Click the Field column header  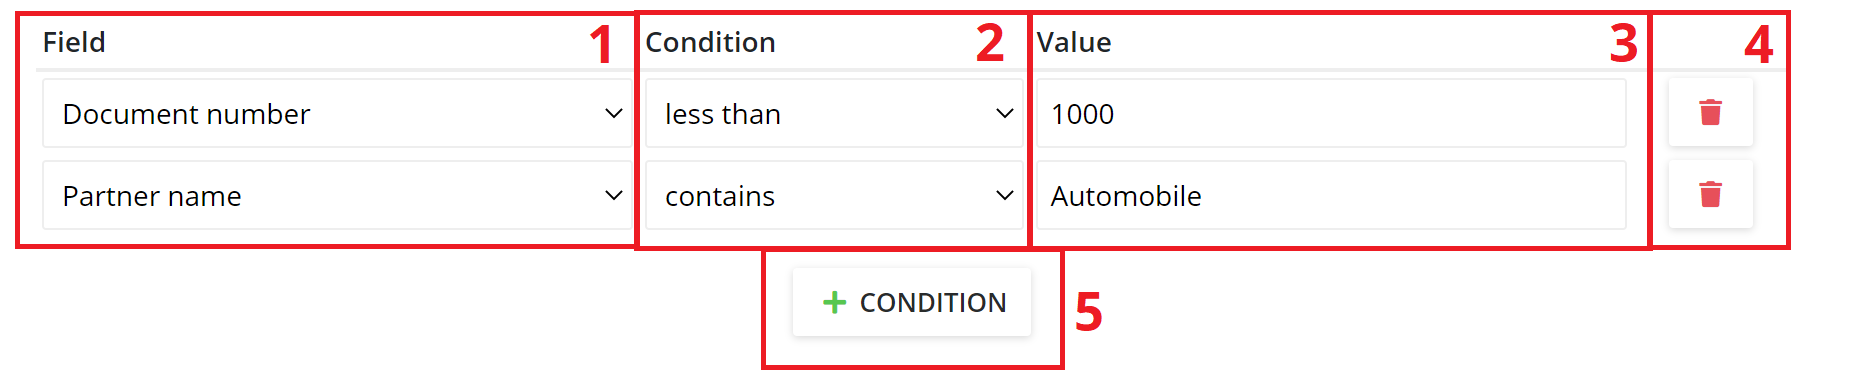pos(74,42)
